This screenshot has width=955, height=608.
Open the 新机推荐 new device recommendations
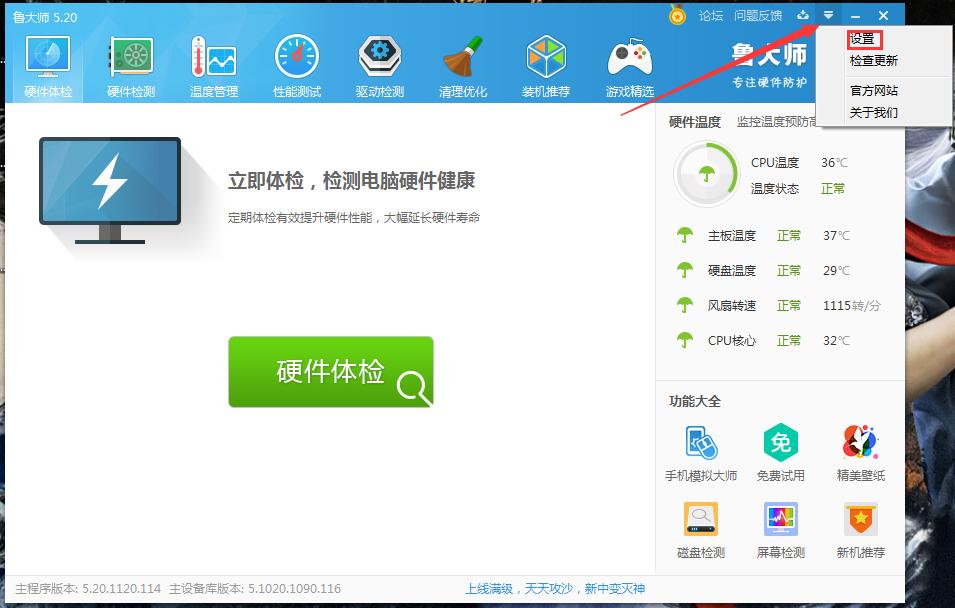[859, 527]
